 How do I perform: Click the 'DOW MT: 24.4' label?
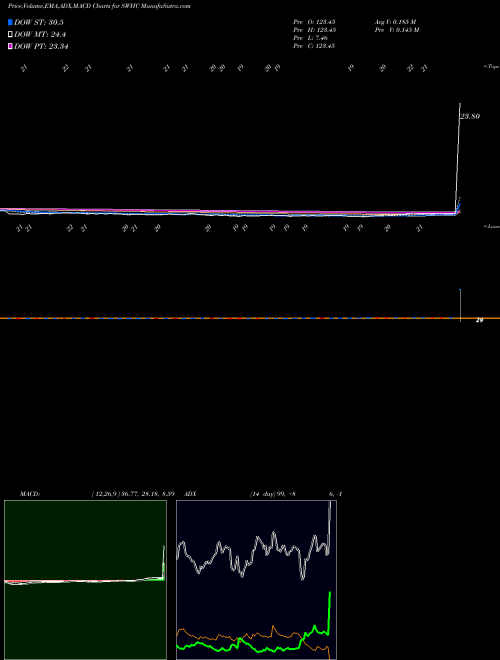(40, 34)
